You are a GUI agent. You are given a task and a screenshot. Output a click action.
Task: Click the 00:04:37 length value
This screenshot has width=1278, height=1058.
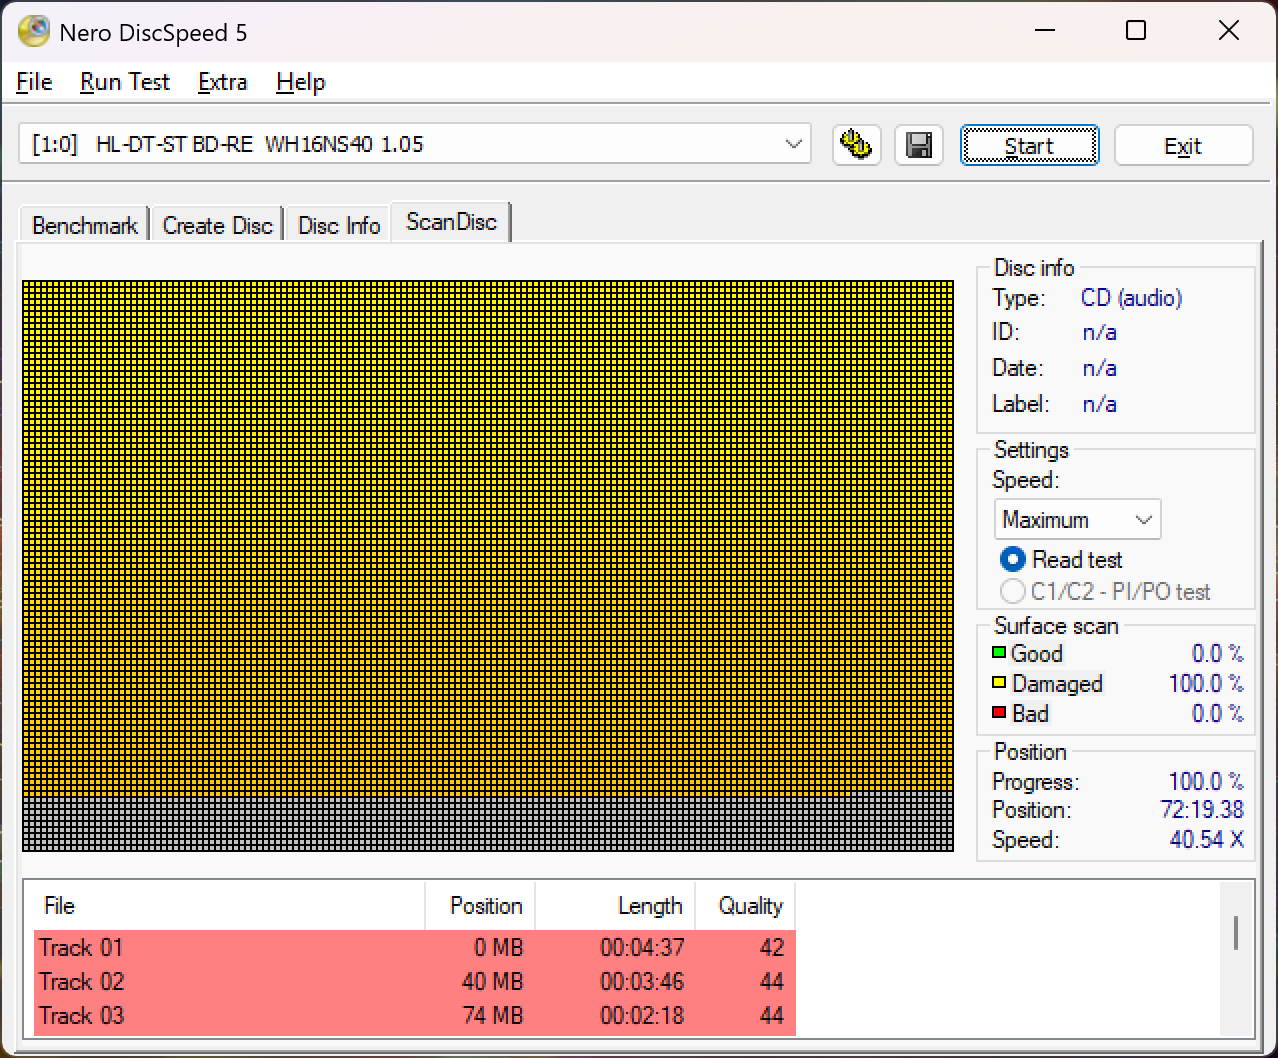click(642, 947)
